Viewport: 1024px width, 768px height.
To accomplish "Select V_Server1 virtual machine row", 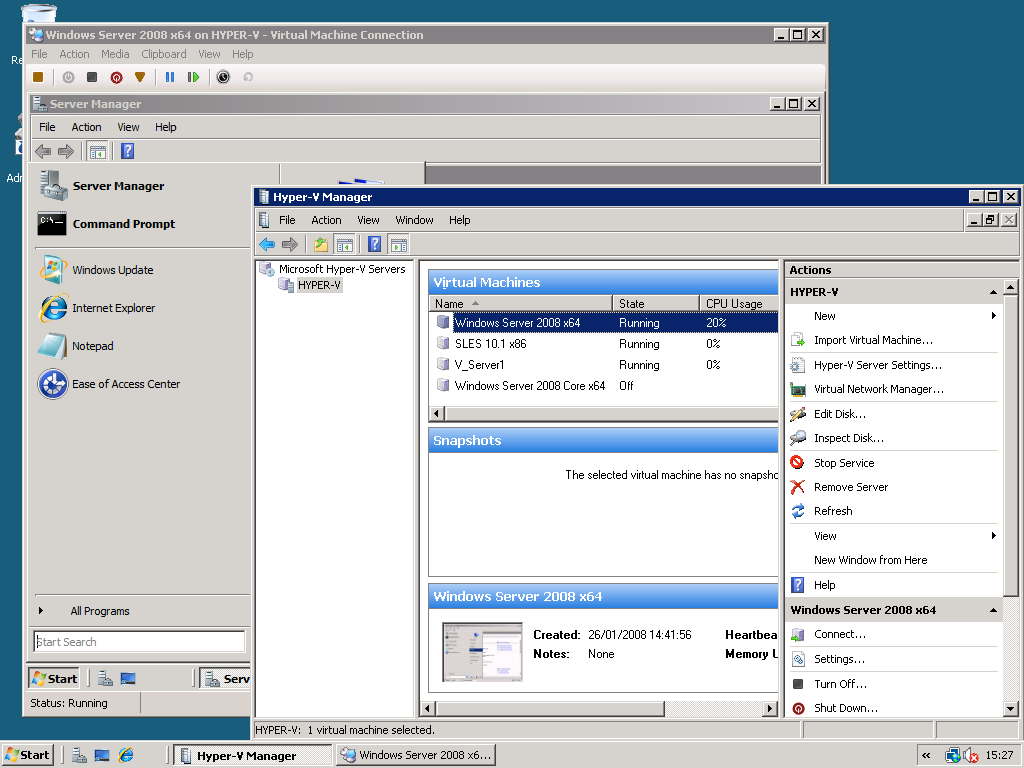I will (603, 364).
